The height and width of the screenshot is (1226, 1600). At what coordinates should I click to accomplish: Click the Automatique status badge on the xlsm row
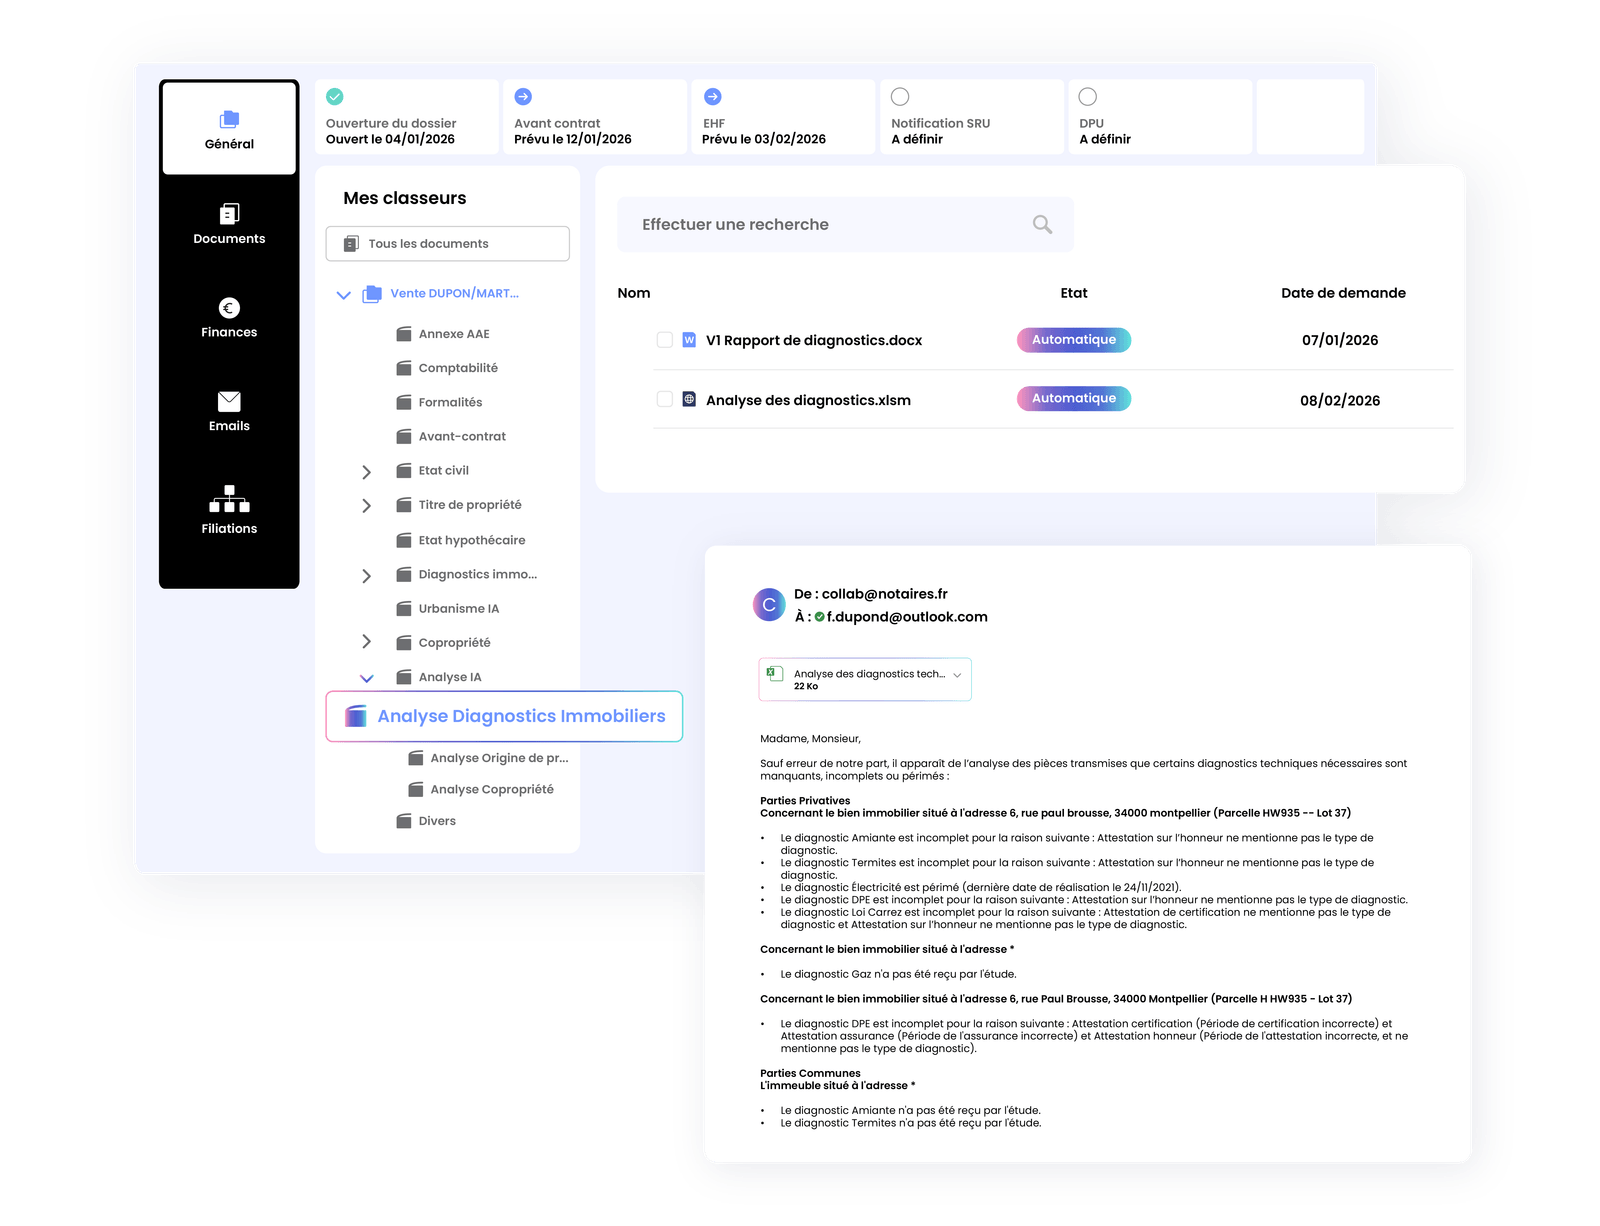(x=1073, y=398)
